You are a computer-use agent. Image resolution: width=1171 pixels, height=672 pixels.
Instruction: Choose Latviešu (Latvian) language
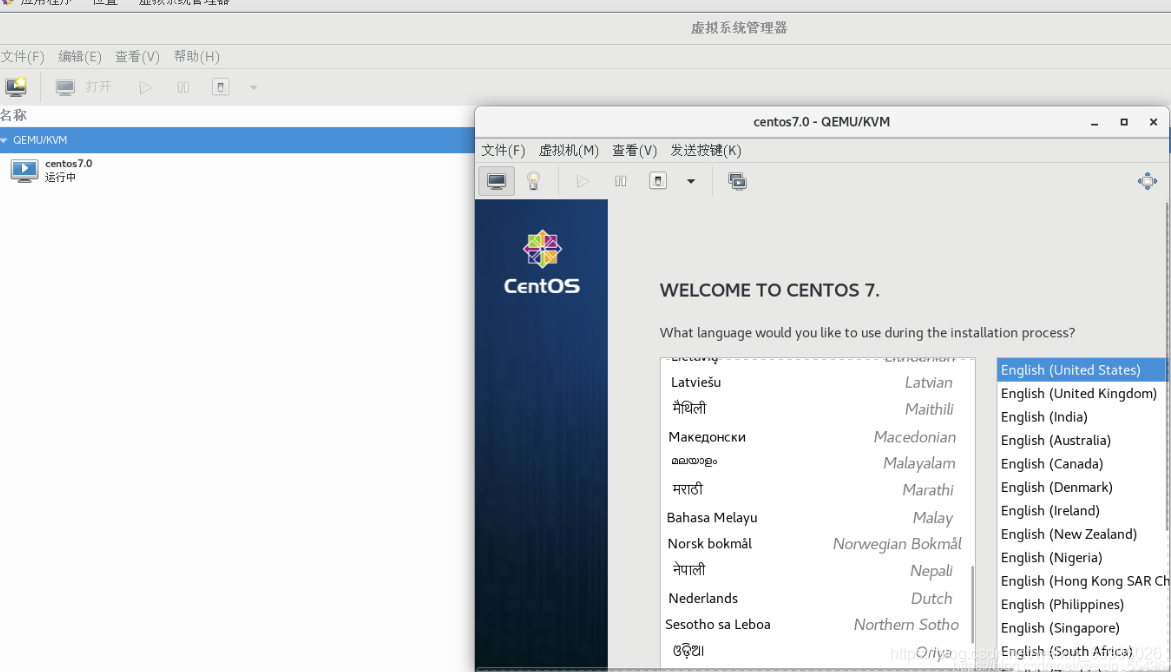tap(815, 382)
